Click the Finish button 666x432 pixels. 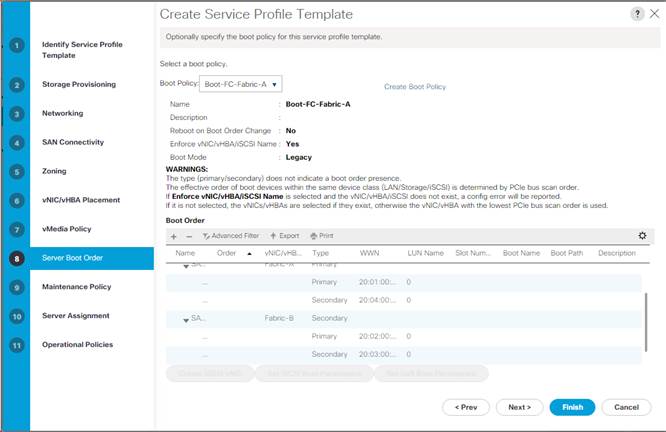pyautogui.click(x=572, y=407)
